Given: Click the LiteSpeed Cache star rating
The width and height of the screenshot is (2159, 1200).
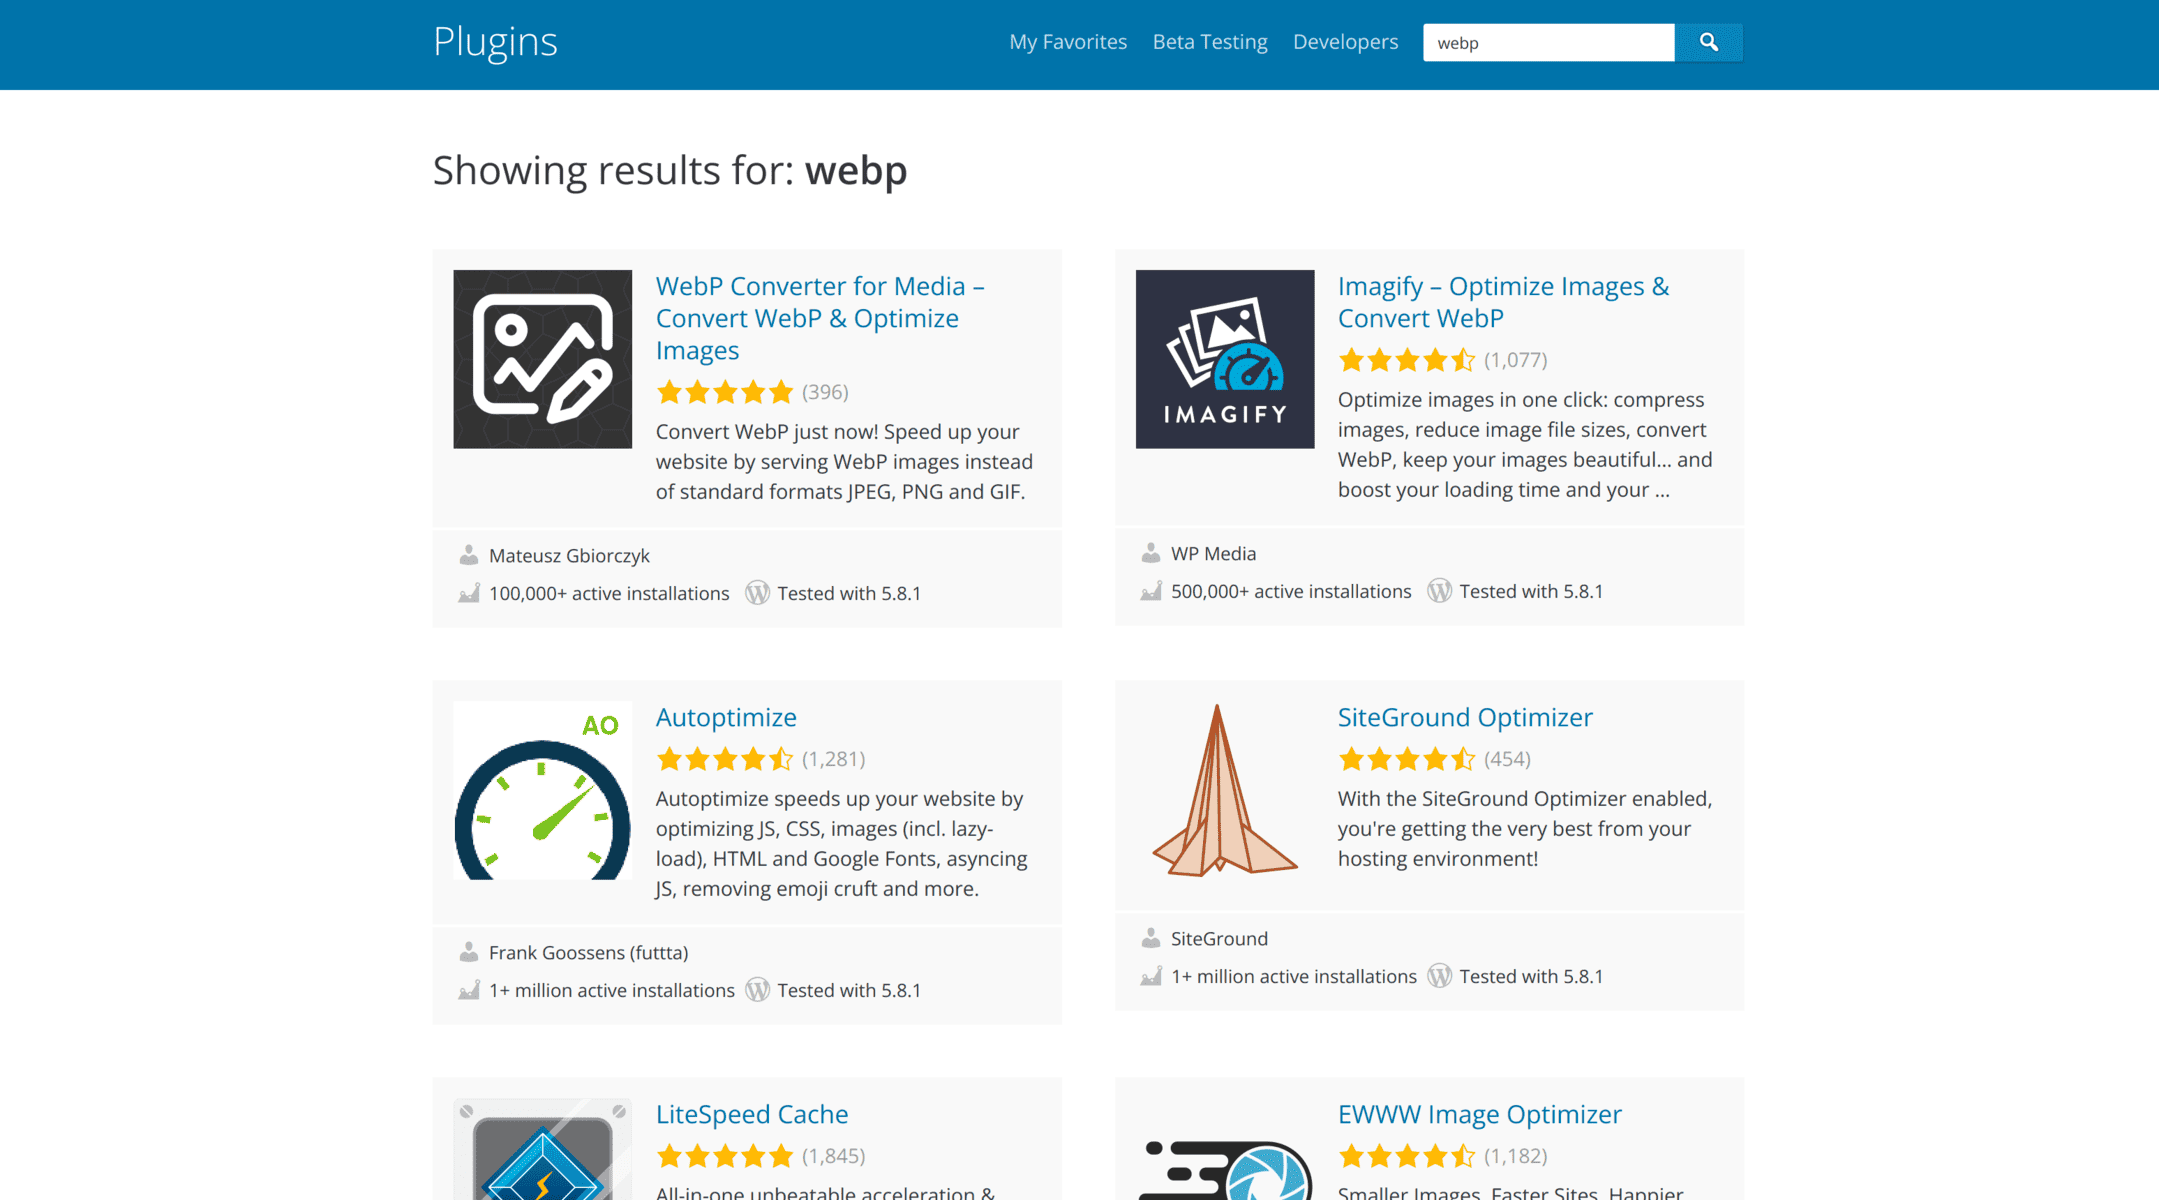Looking at the screenshot, I should tap(724, 1156).
